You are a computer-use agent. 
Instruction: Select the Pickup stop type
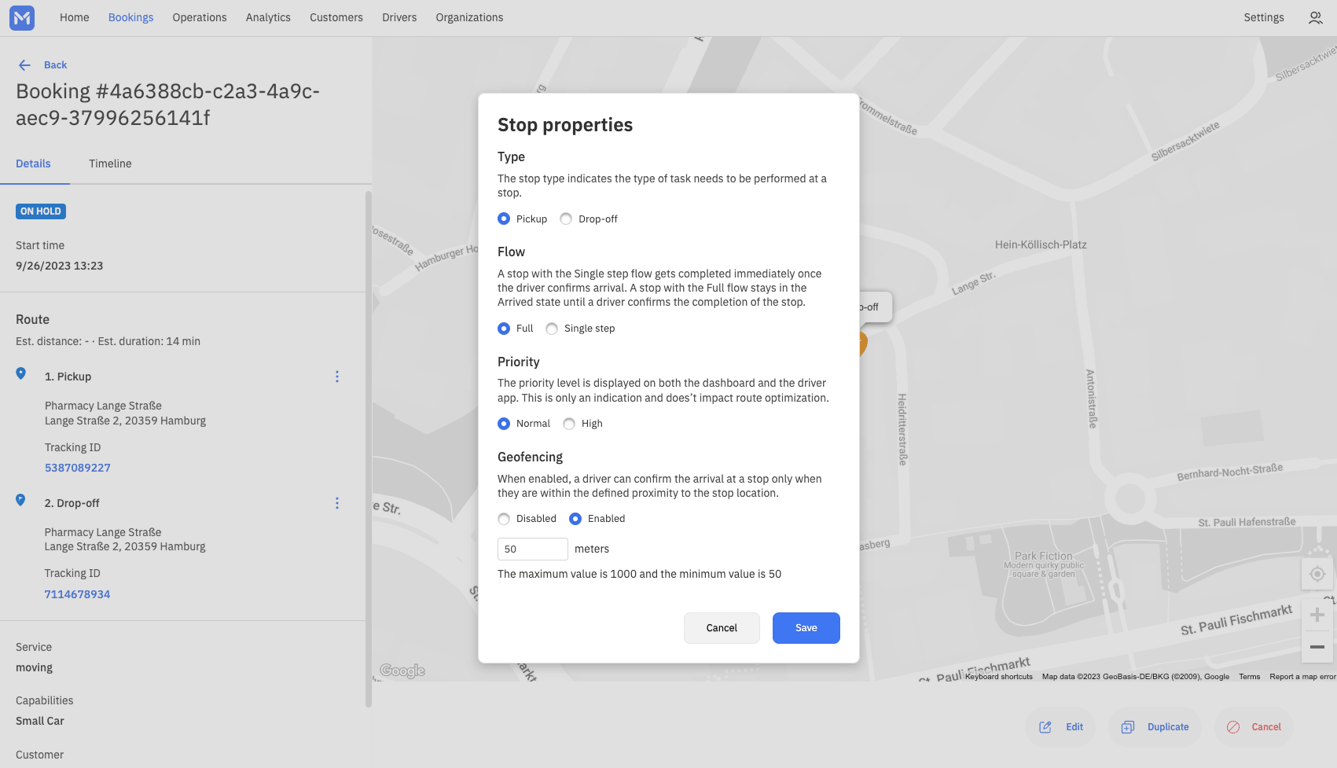(504, 219)
